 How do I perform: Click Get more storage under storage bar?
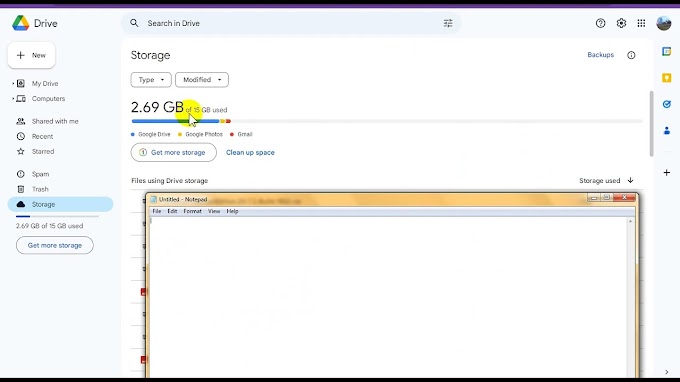[173, 153]
